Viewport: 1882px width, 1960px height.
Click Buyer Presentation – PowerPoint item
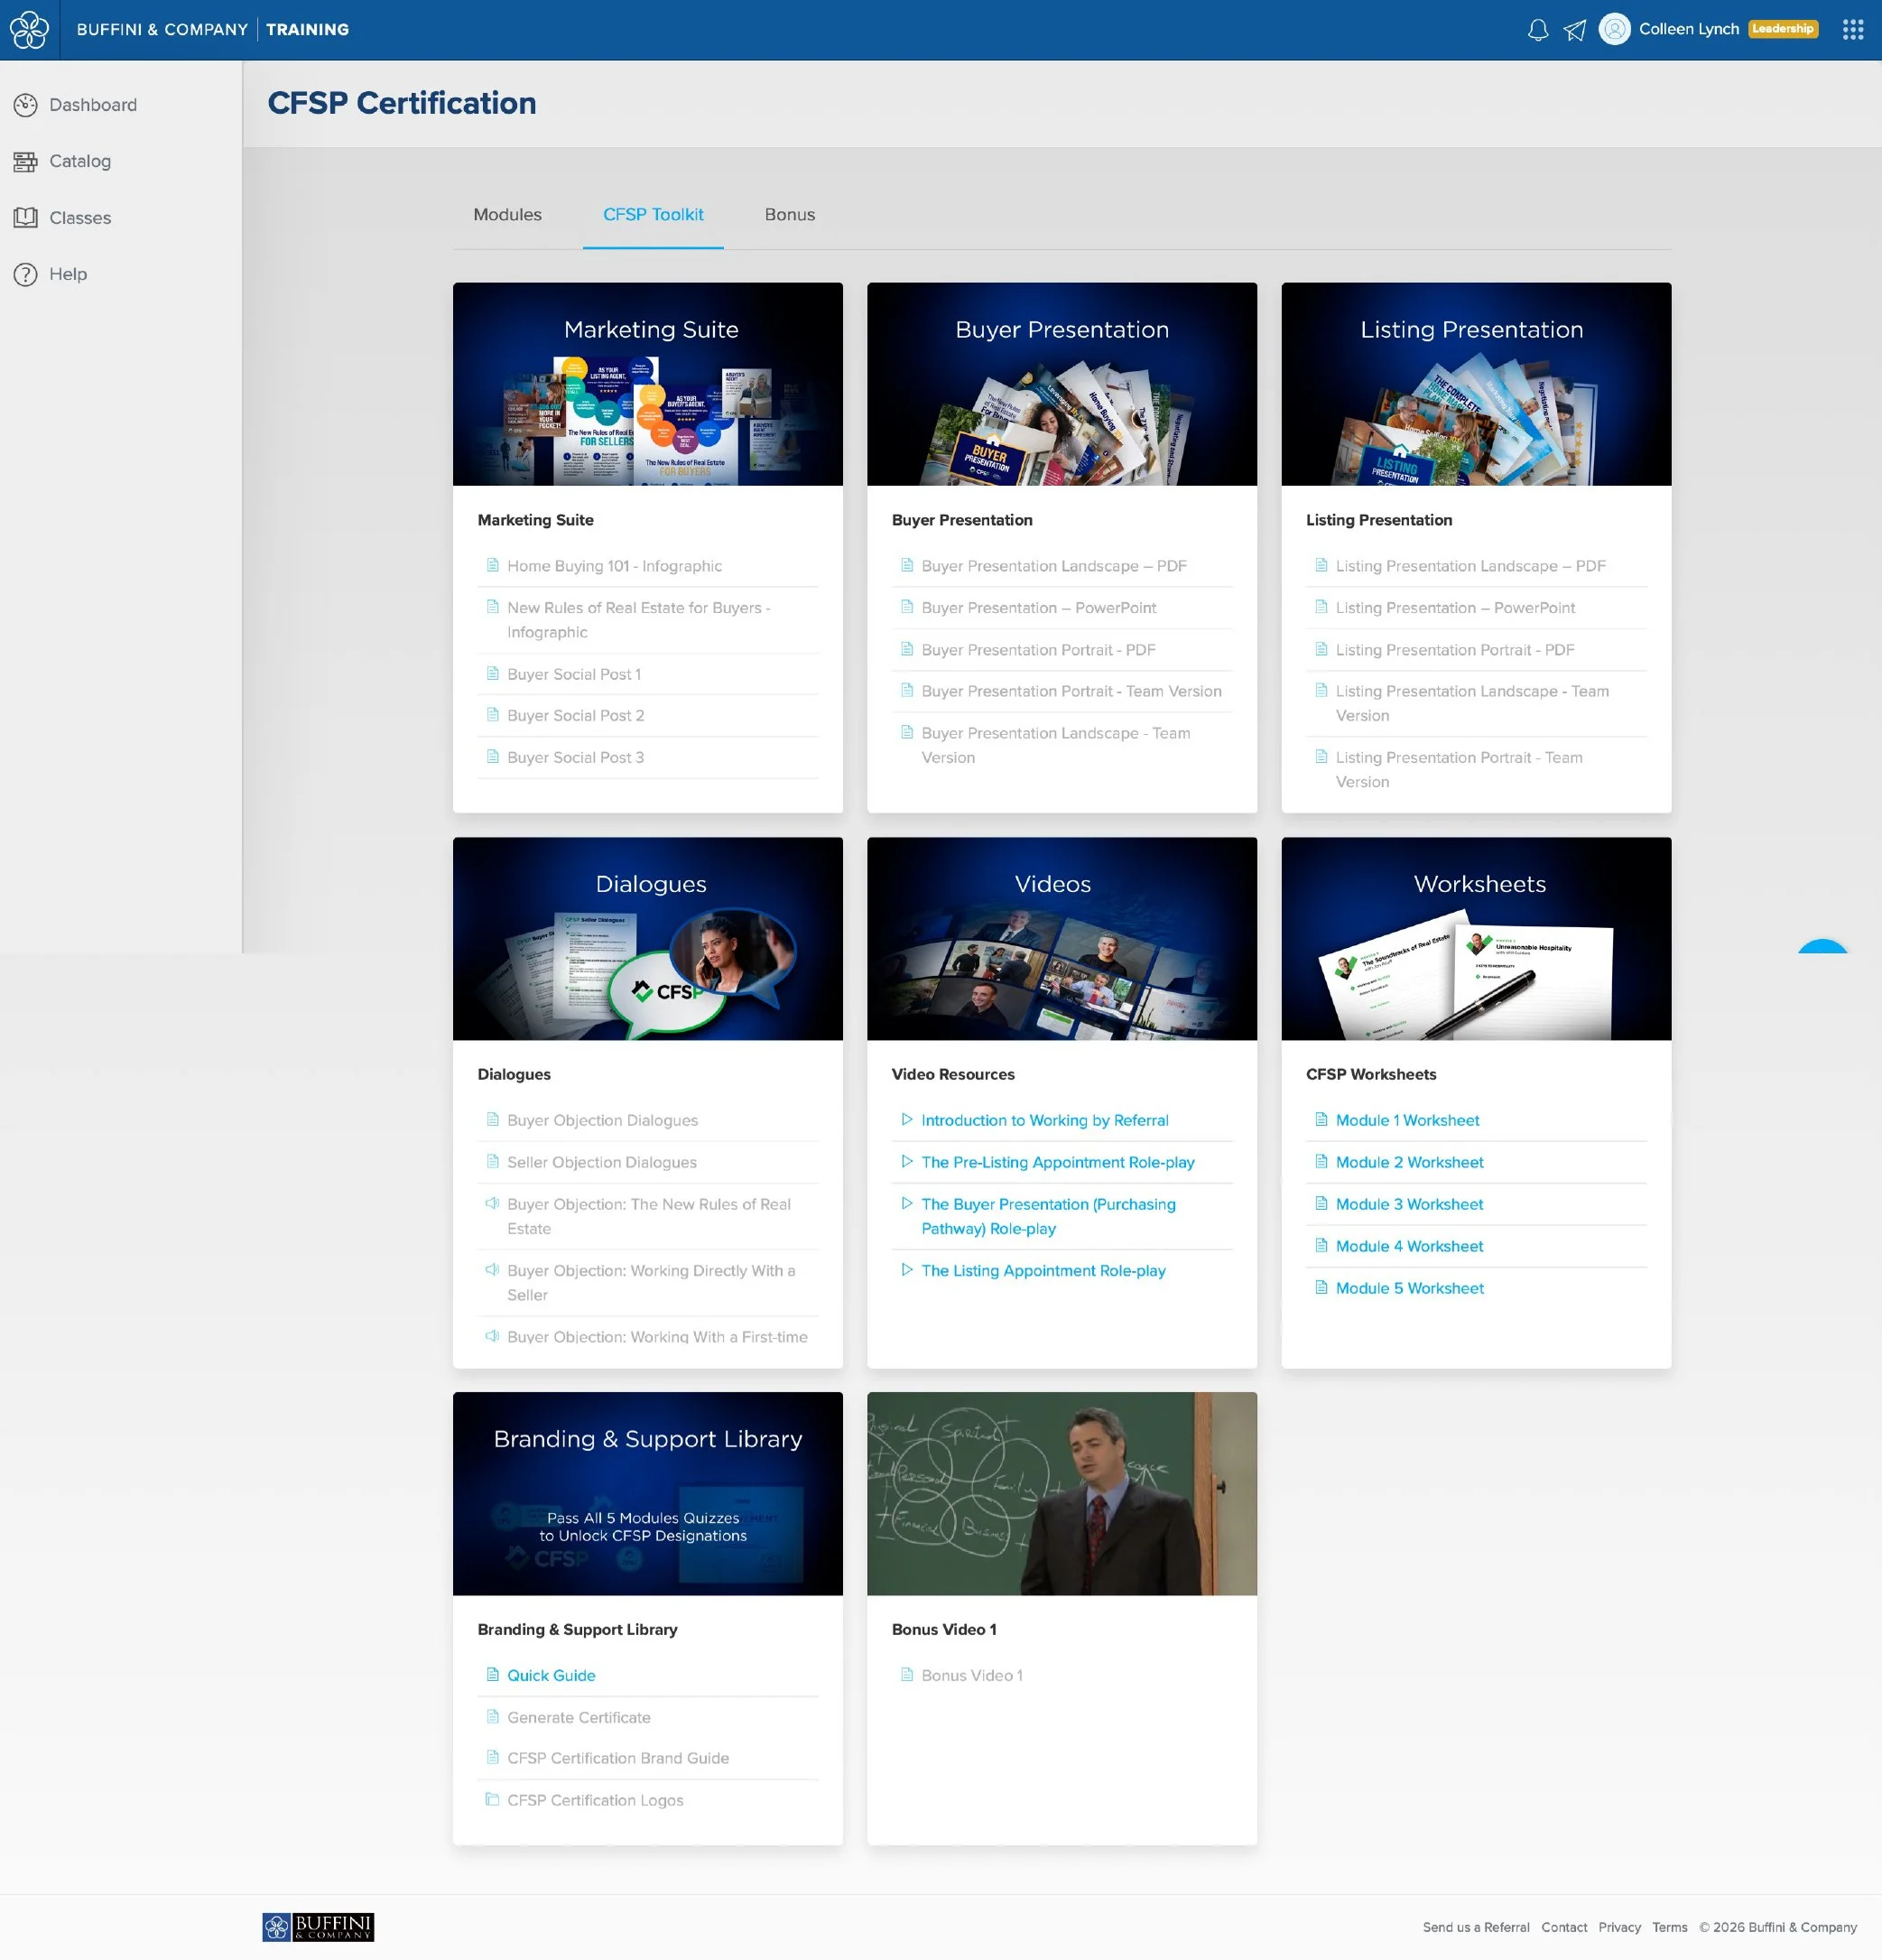[x=1038, y=608]
